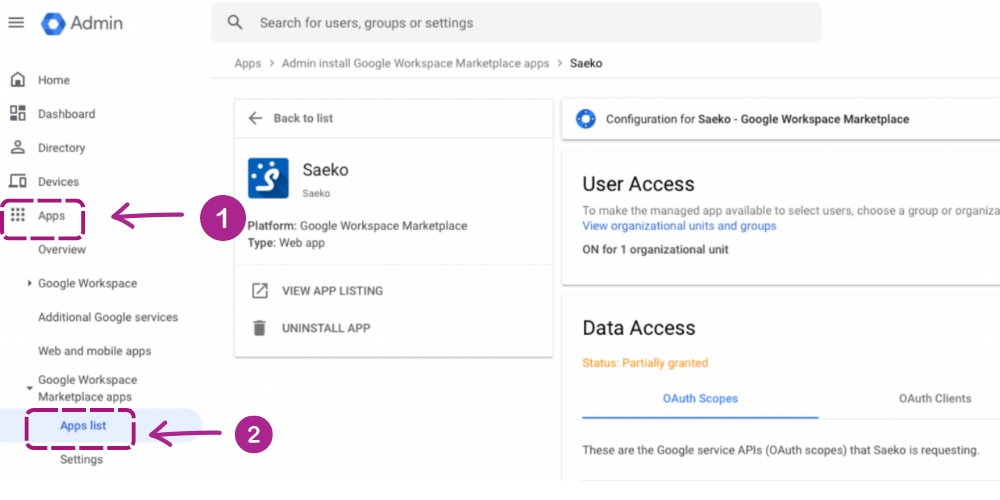Image resolution: width=1000 pixels, height=500 pixels.
Task: Open the hamburger main menu
Action: coord(16,22)
